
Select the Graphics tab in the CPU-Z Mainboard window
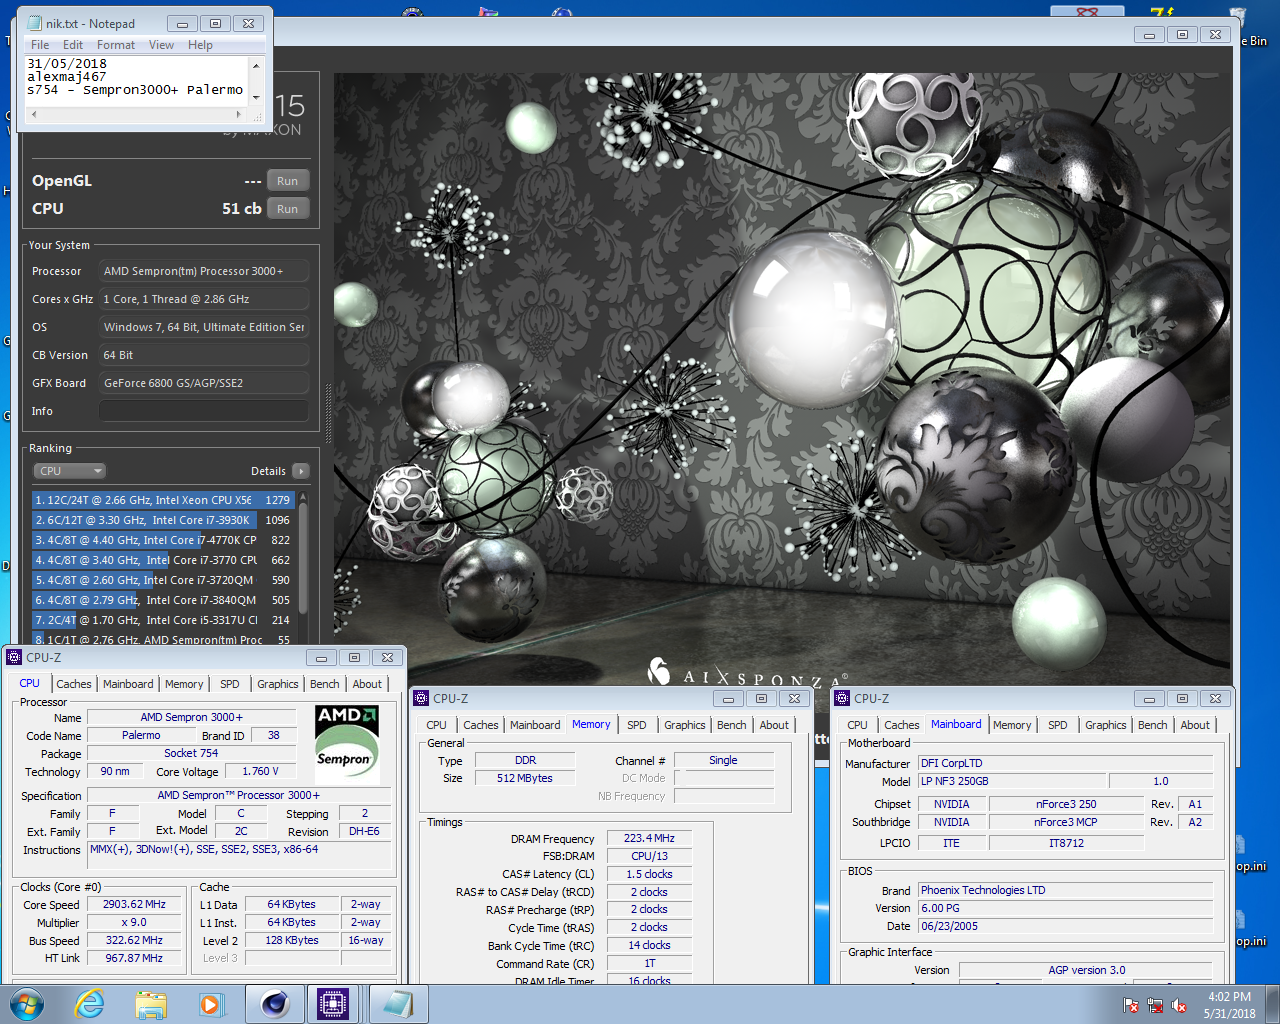click(x=1106, y=725)
